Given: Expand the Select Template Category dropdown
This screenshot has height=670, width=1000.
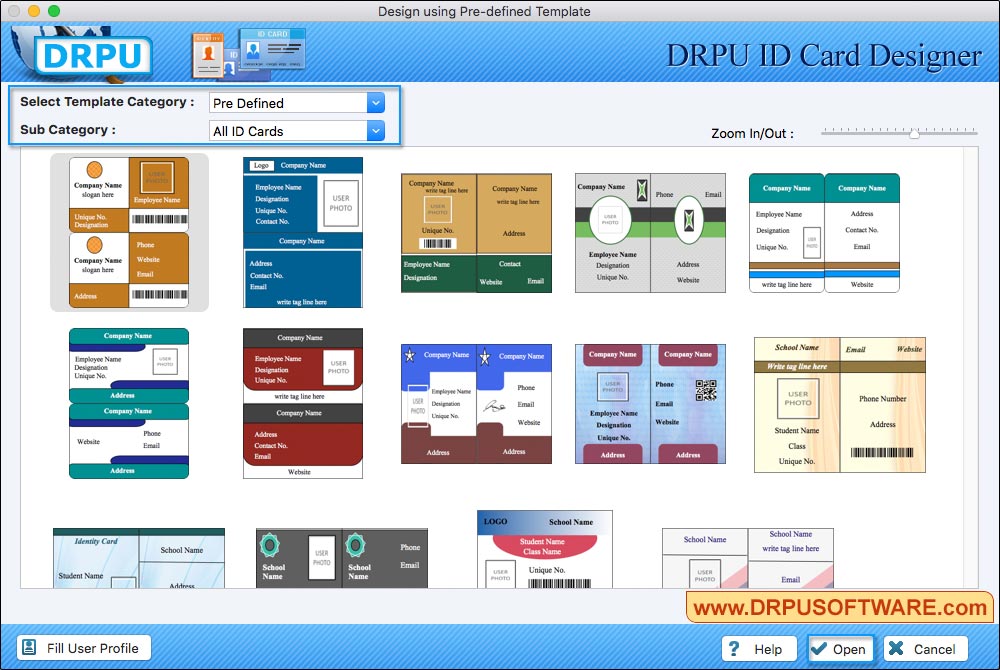Looking at the screenshot, I should click(375, 103).
